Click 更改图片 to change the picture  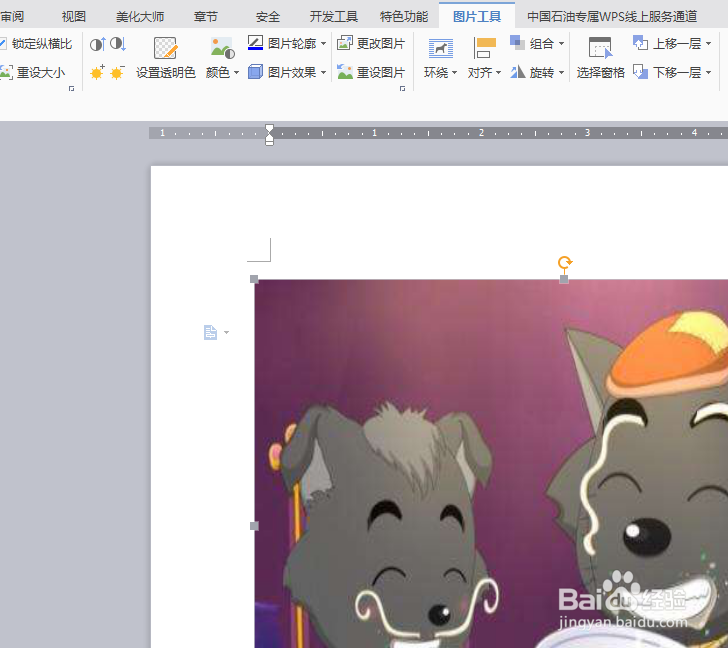click(371, 43)
